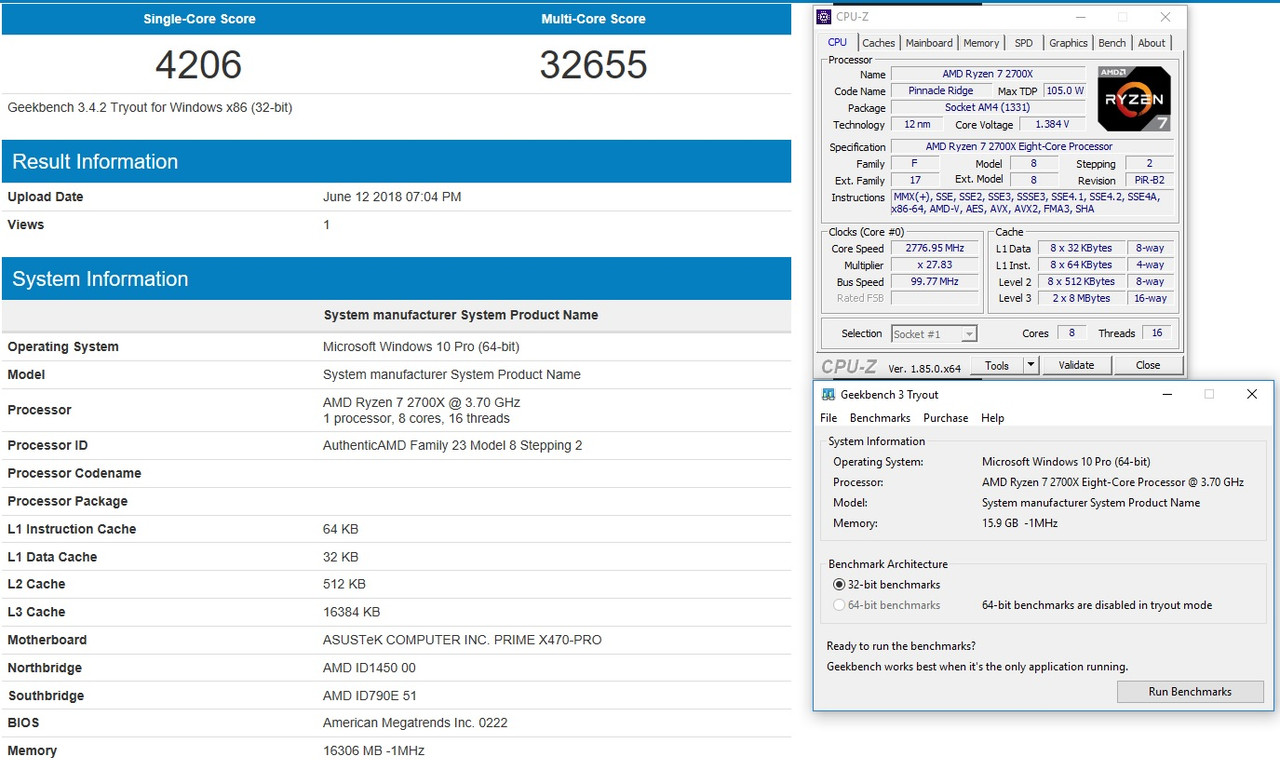Click the Multiplier value x 27.83
Screen dimensions: 1280x772
(934, 265)
